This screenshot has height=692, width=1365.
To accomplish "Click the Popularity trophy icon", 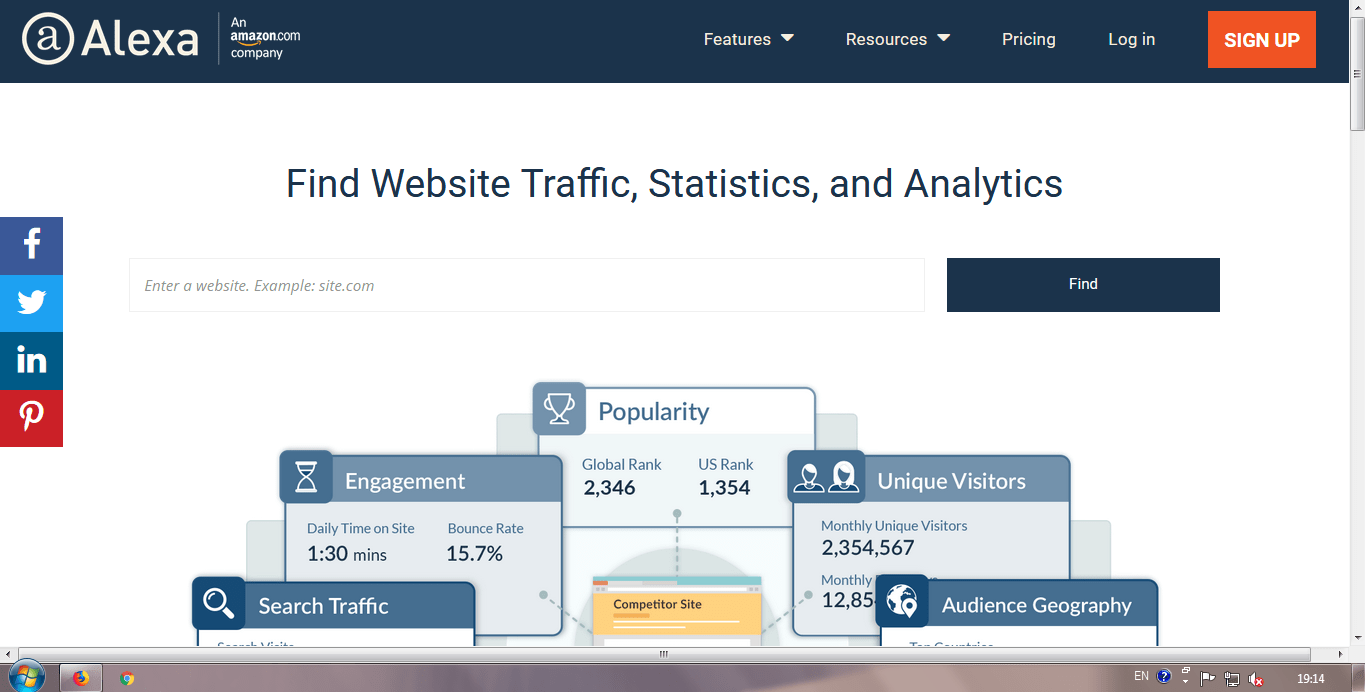I will click(559, 408).
